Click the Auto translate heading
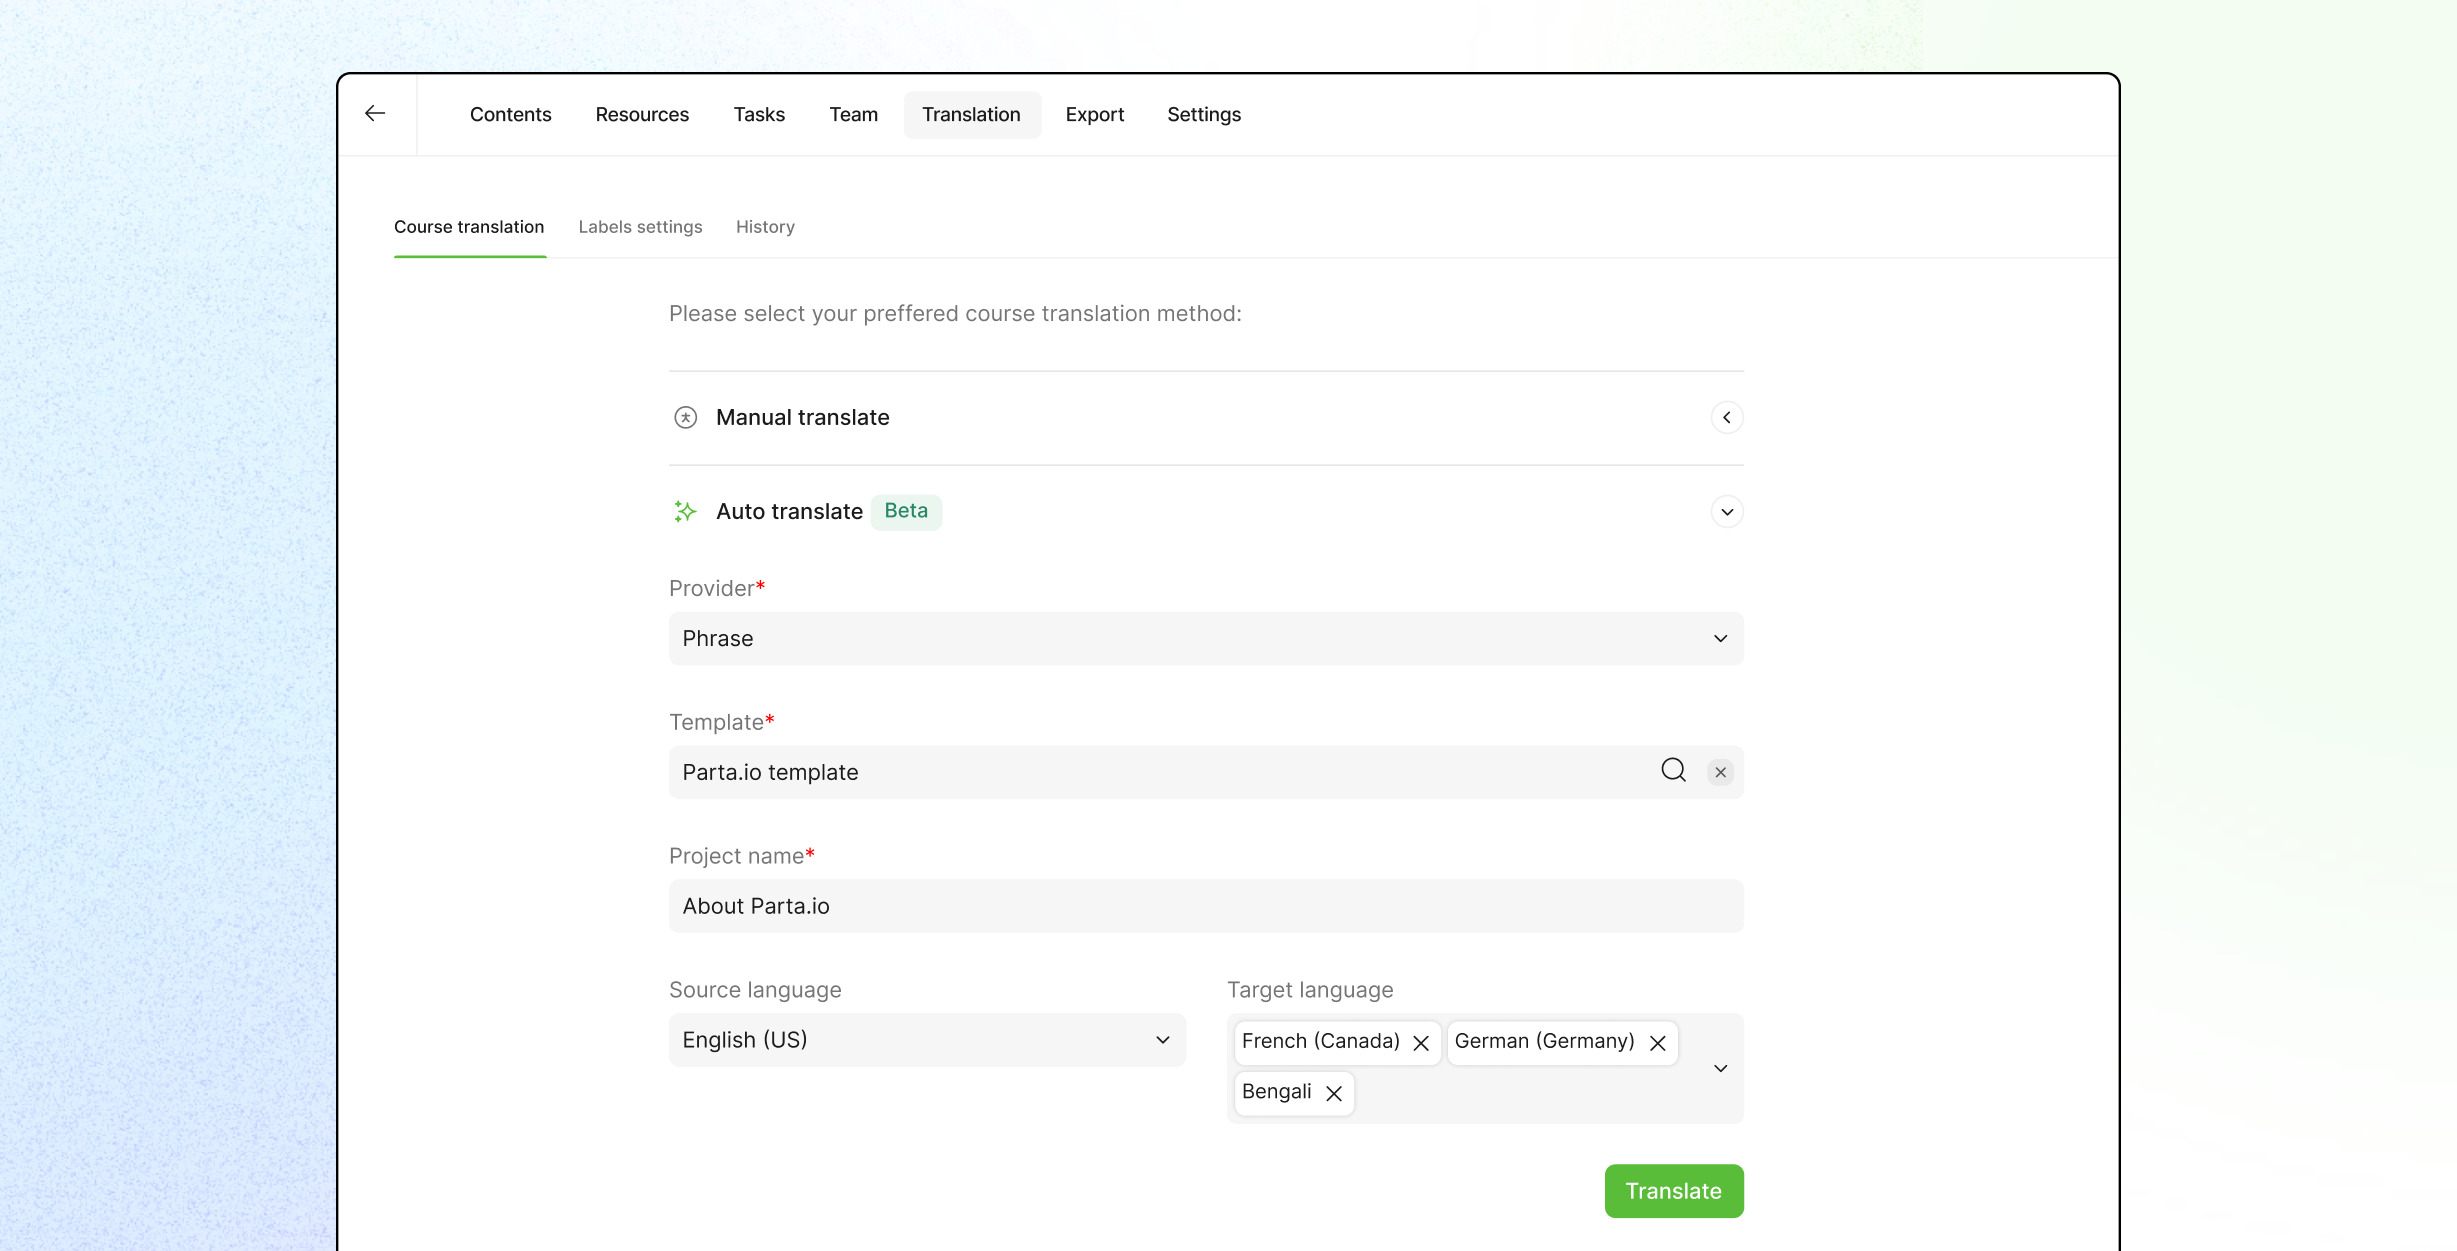2457x1251 pixels. (789, 511)
